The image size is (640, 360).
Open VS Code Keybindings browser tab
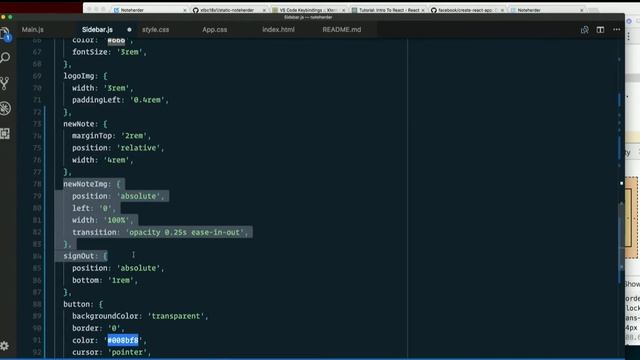tap(308, 10)
